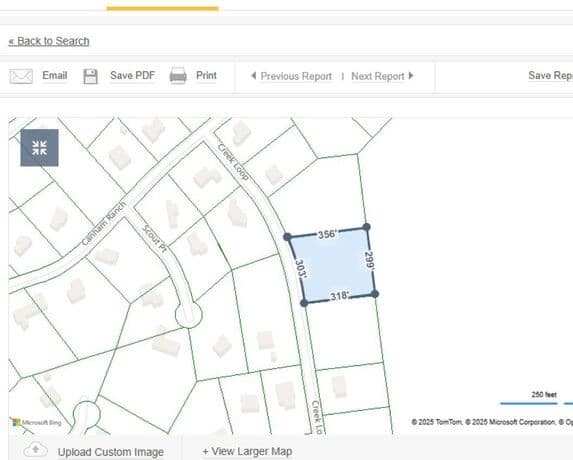Open the Back to Search link
This screenshot has width=573, height=460.
coord(49,41)
